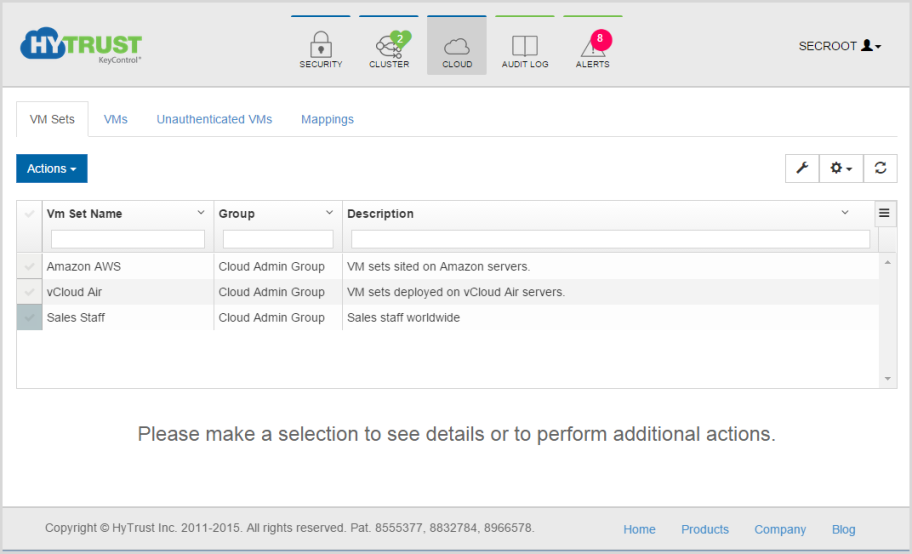Open the Company footer link

click(780, 530)
